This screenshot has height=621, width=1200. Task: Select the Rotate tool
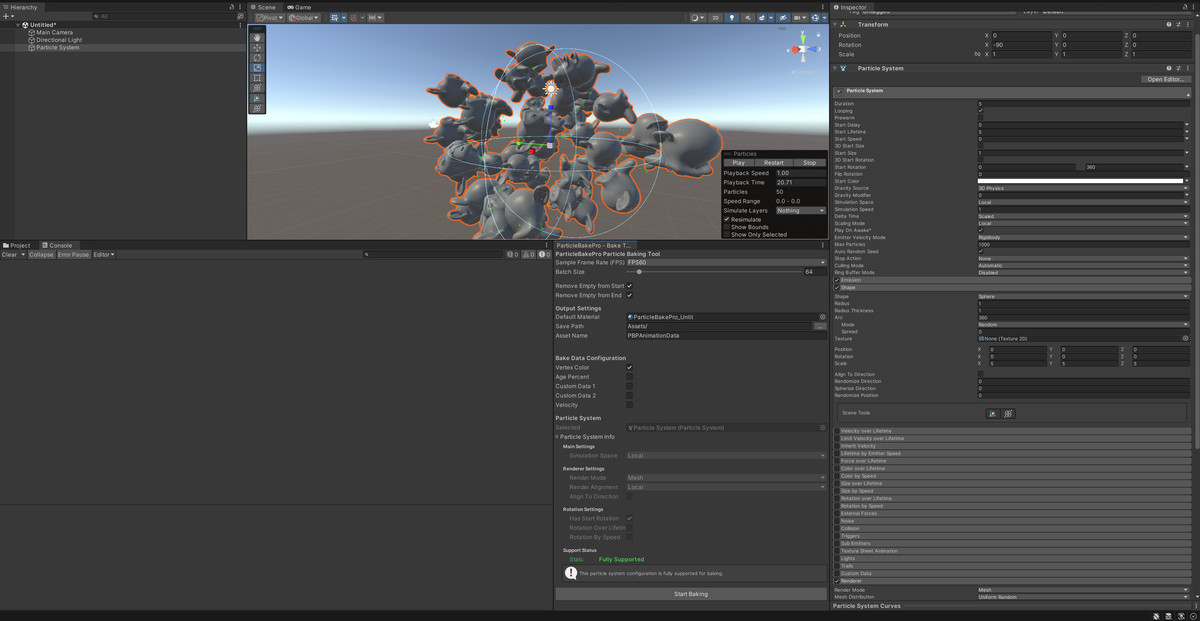258,56
